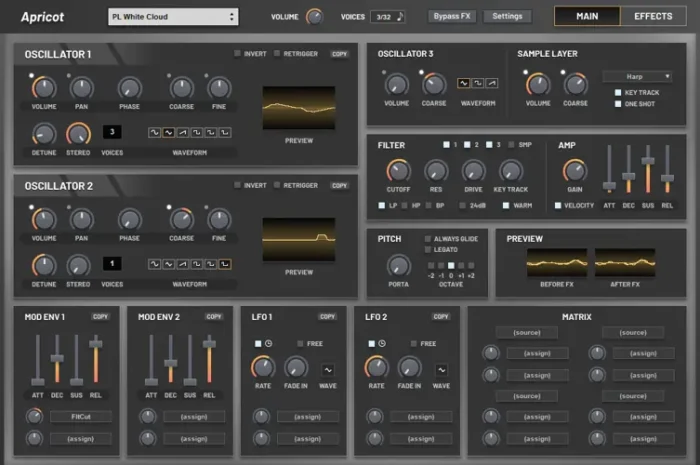Viewport: 700px width, 465px height.
Task: Open the PL White Cloud preset dropdown
Action: tap(173, 17)
